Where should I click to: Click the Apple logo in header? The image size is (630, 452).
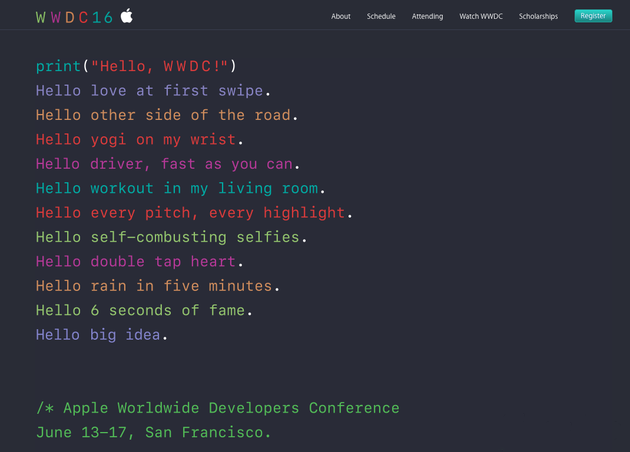click(x=127, y=16)
